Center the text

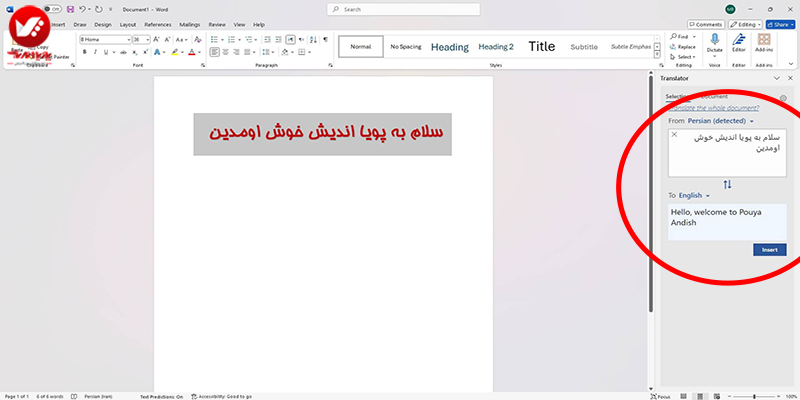coord(226,52)
